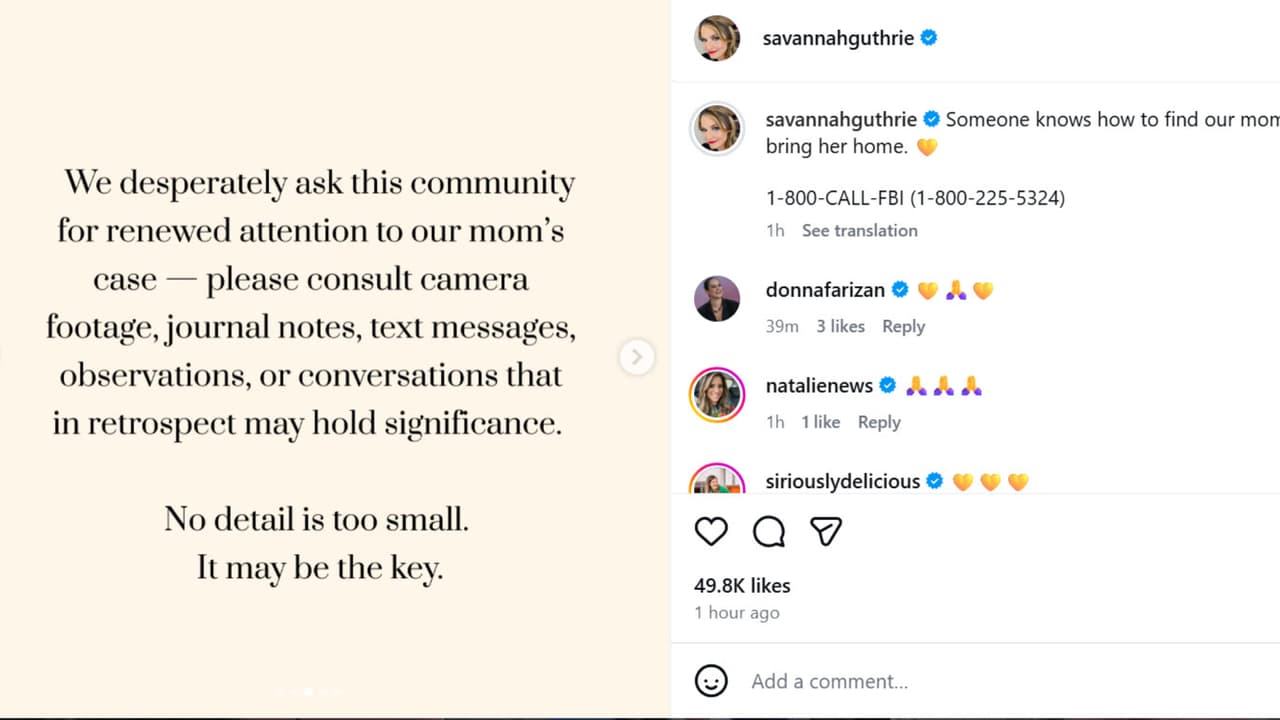Image resolution: width=1280 pixels, height=720 pixels.
Task: Expand the caption by clicking See translation
Action: [860, 230]
